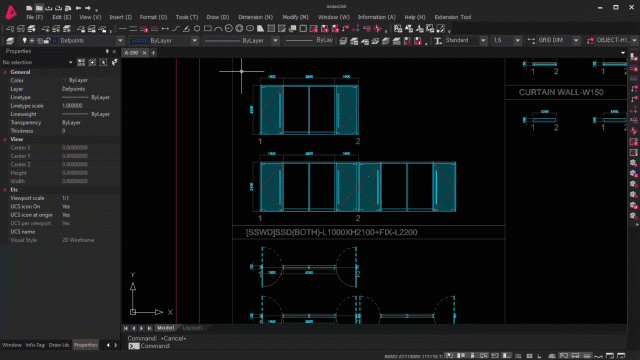Toggle the lineweight display icon in status bar
The image size is (640, 360).
(587, 356)
